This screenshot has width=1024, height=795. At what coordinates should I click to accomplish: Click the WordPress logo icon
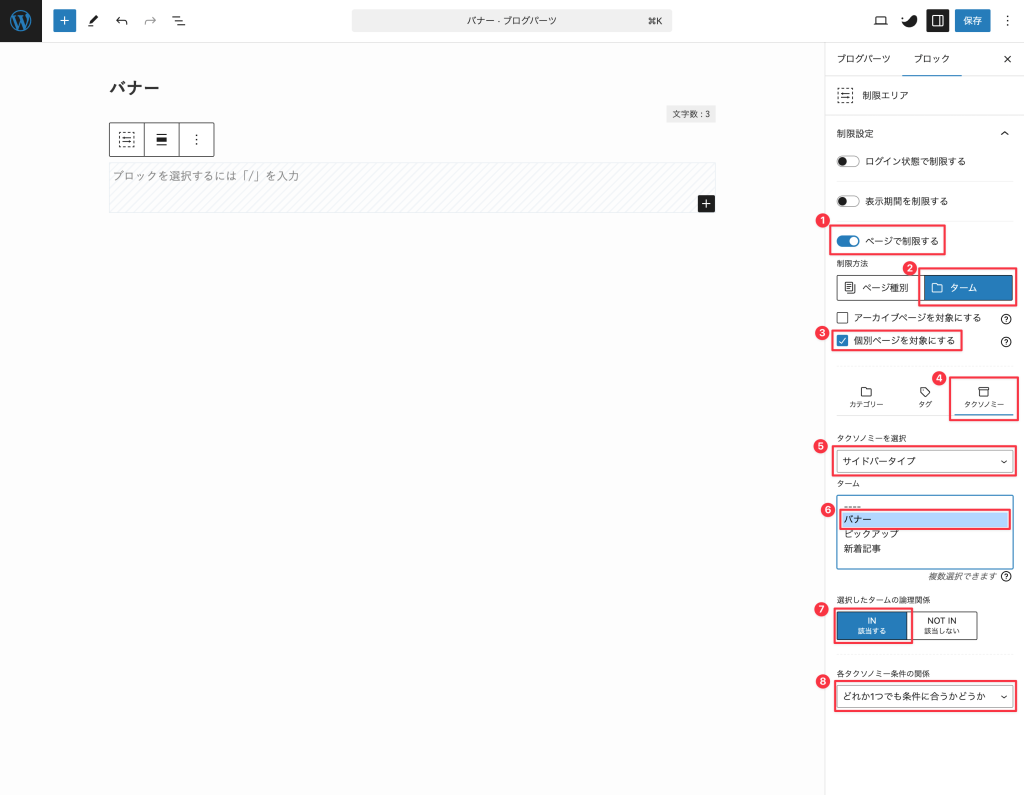tap(20, 20)
